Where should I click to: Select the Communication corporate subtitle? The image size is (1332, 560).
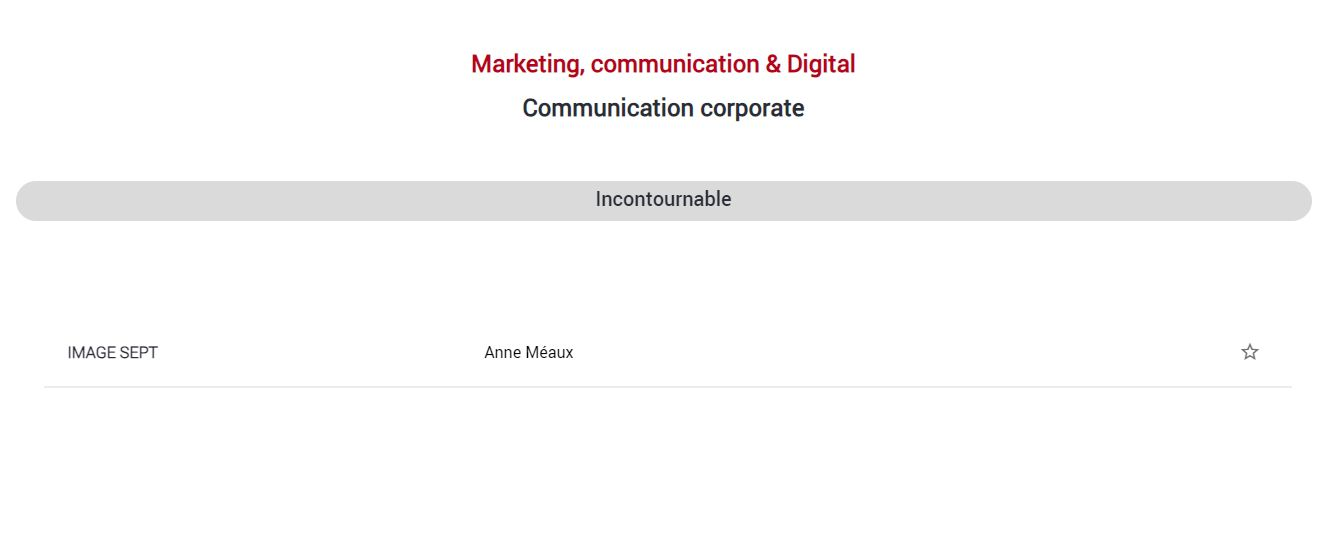coord(663,108)
